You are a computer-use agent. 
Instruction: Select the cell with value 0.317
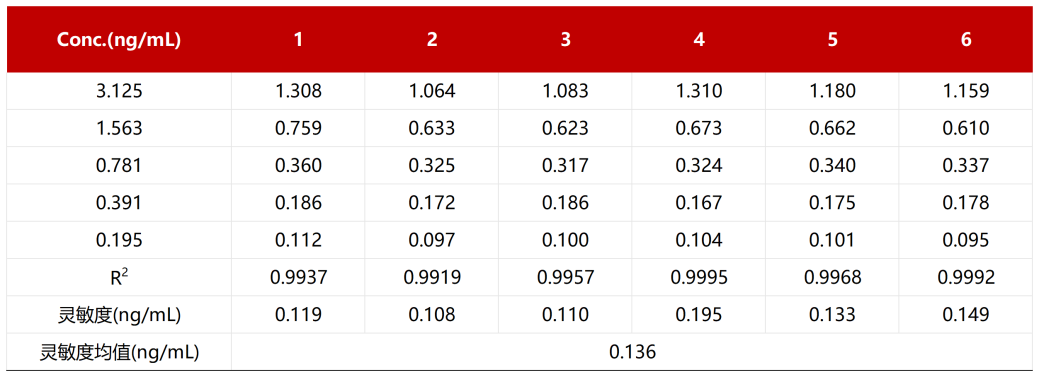(x=565, y=165)
